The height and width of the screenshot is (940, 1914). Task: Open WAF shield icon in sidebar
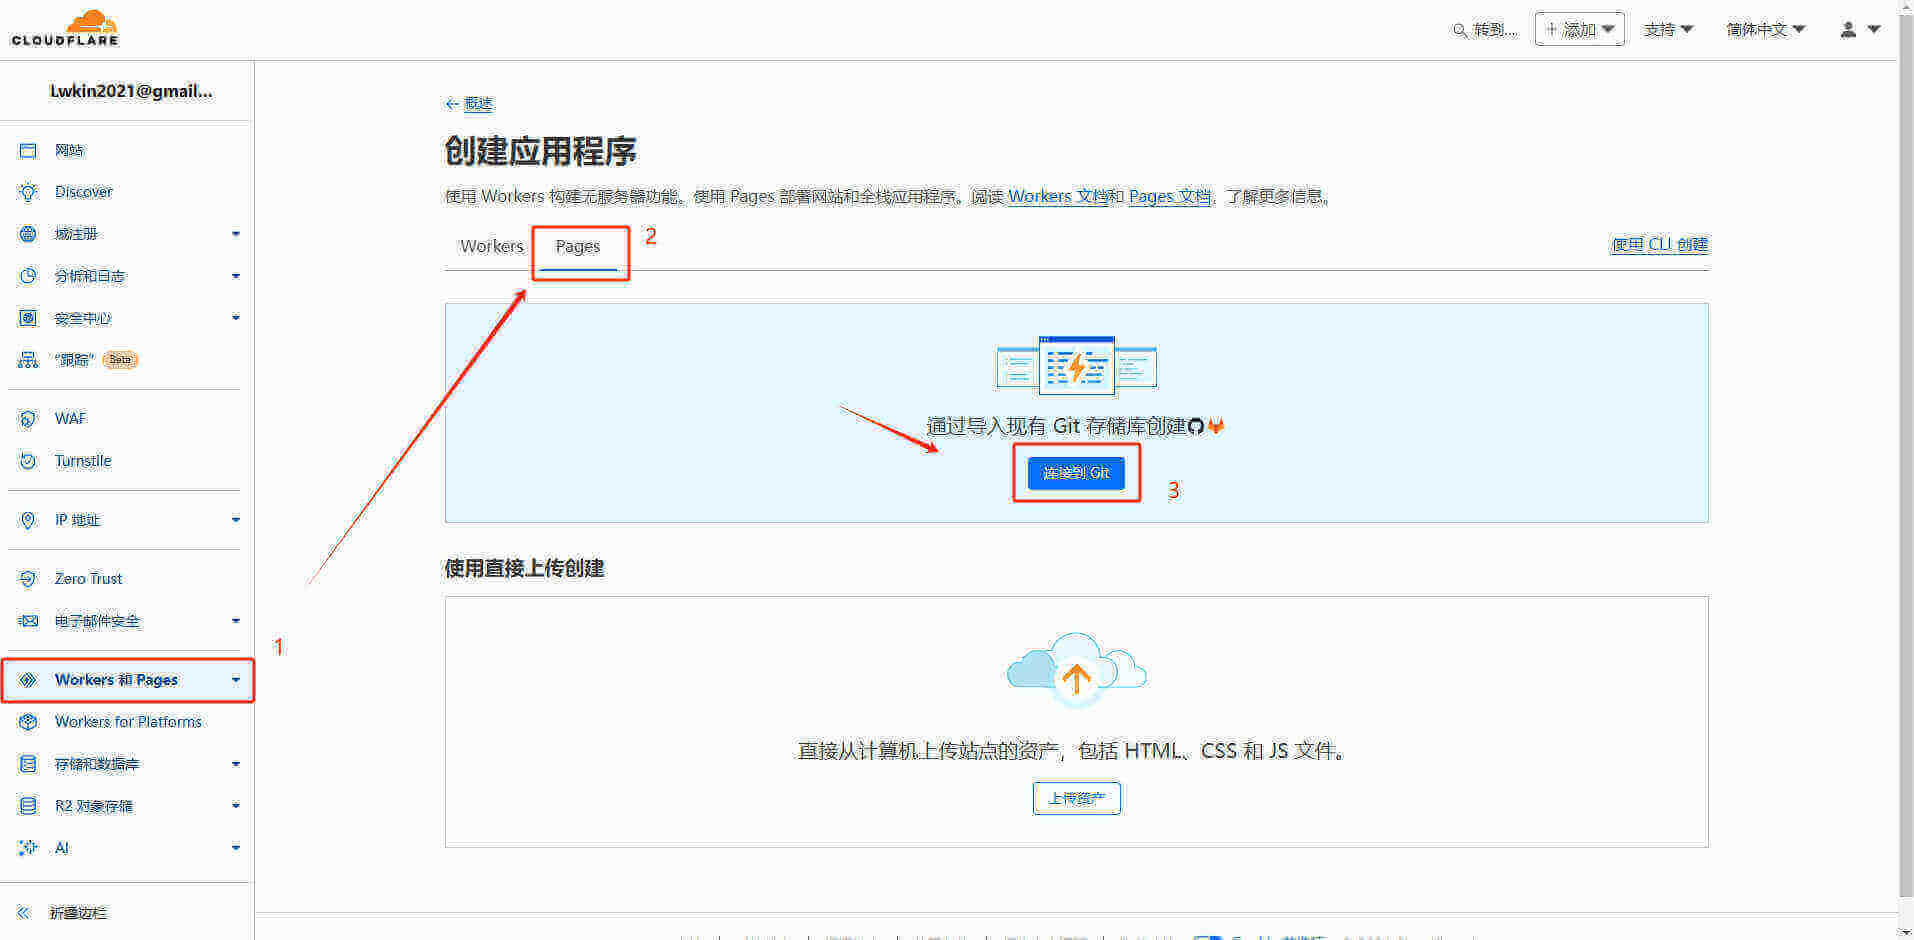(x=28, y=419)
